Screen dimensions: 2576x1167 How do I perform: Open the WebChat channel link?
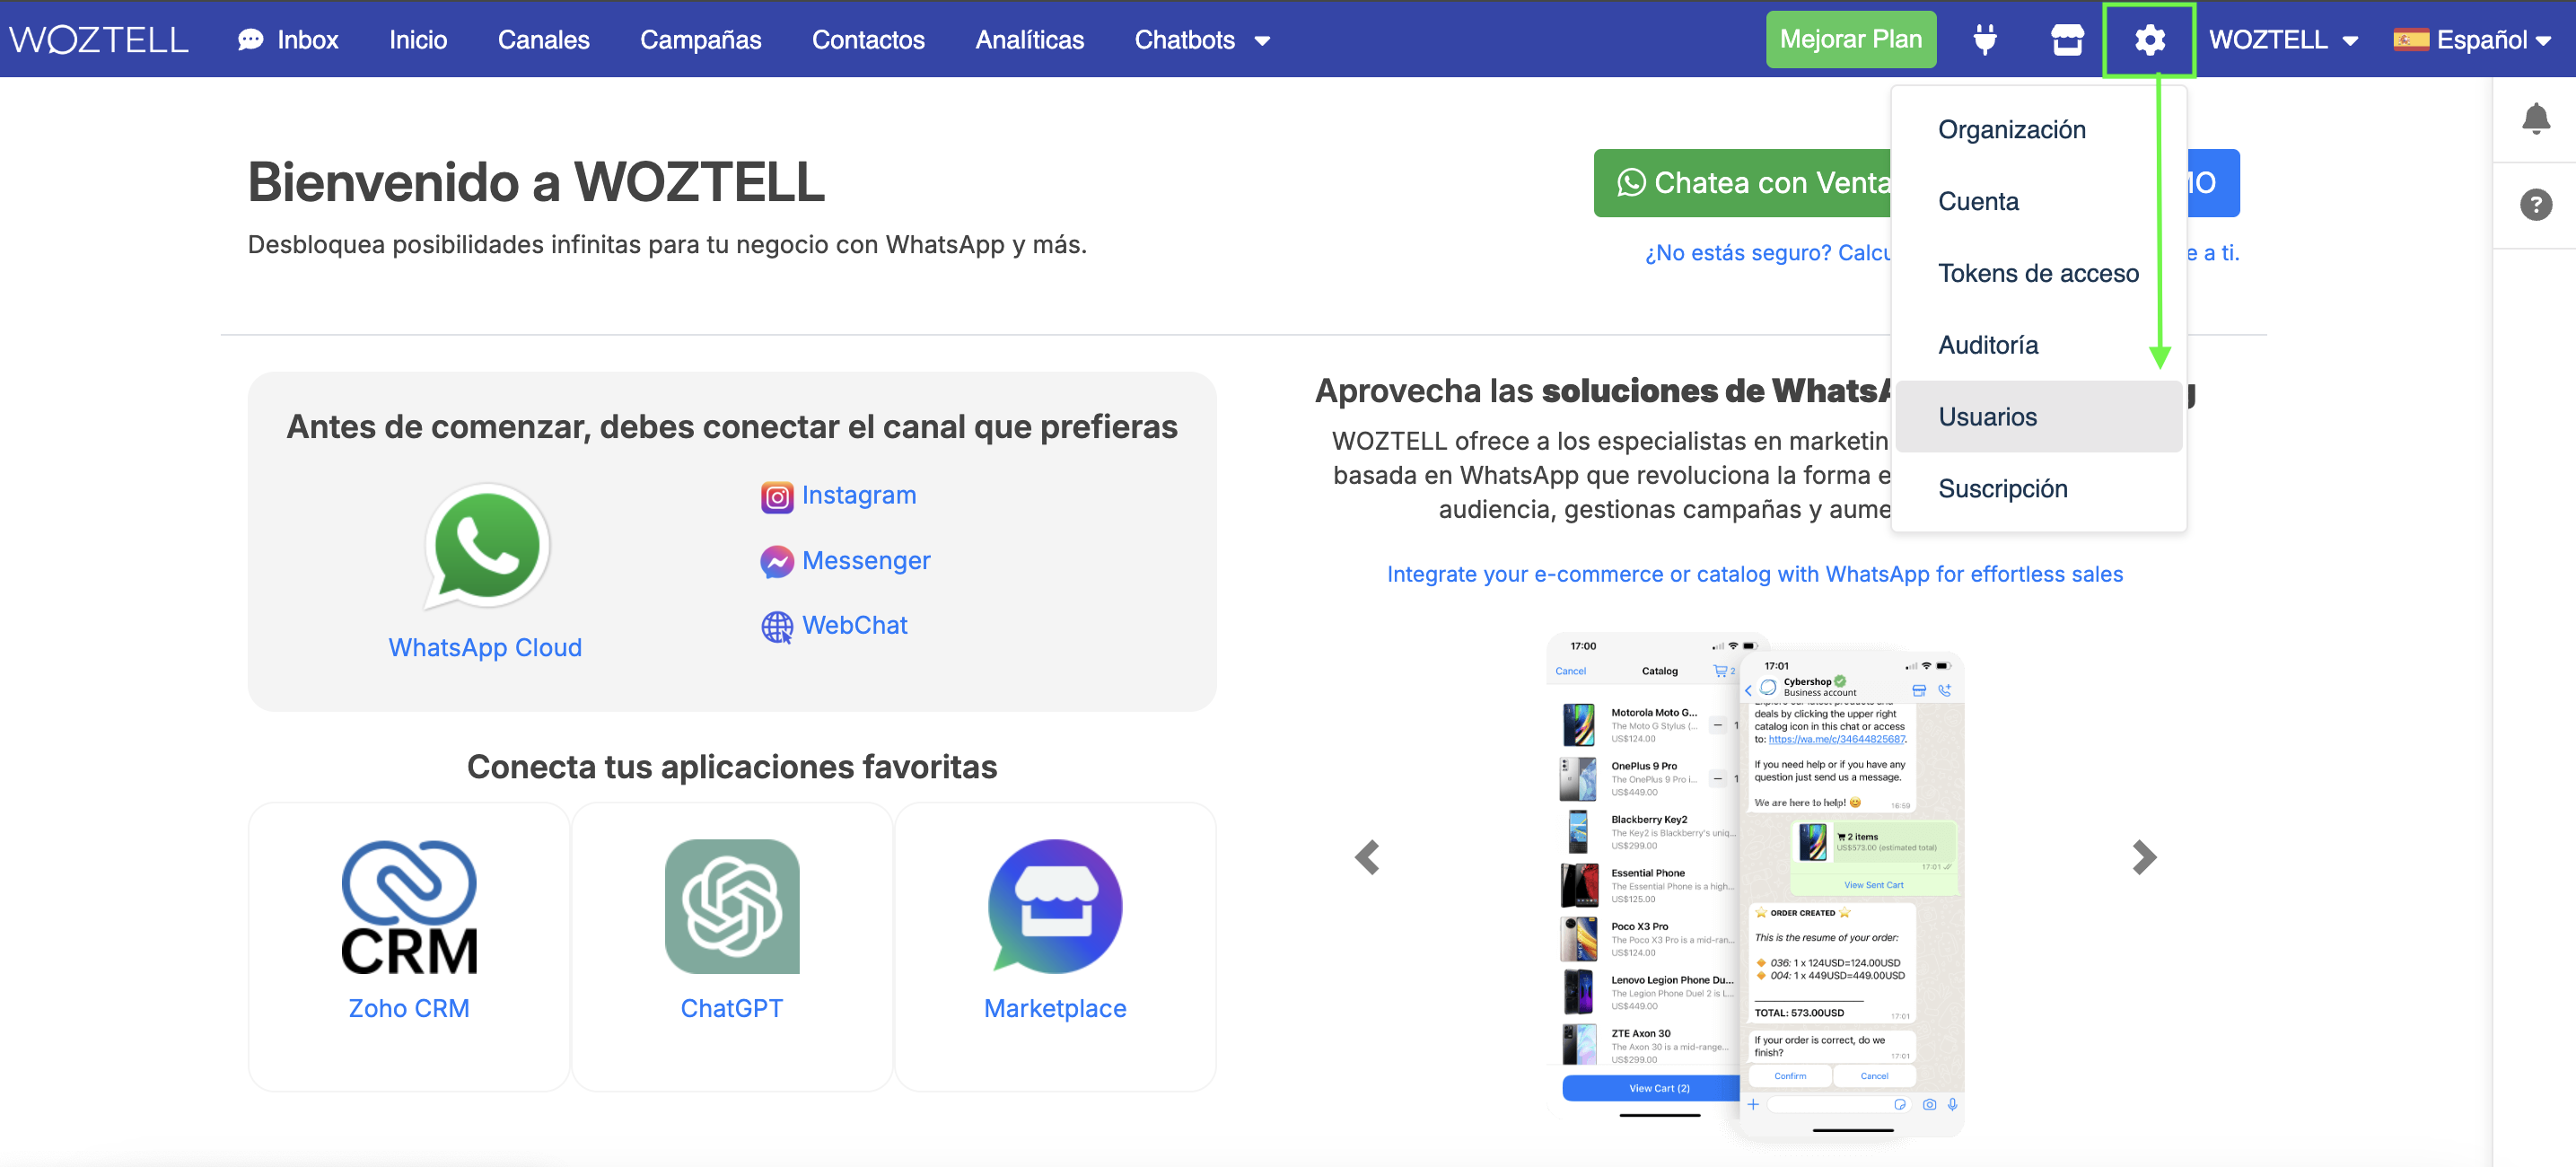[855, 626]
